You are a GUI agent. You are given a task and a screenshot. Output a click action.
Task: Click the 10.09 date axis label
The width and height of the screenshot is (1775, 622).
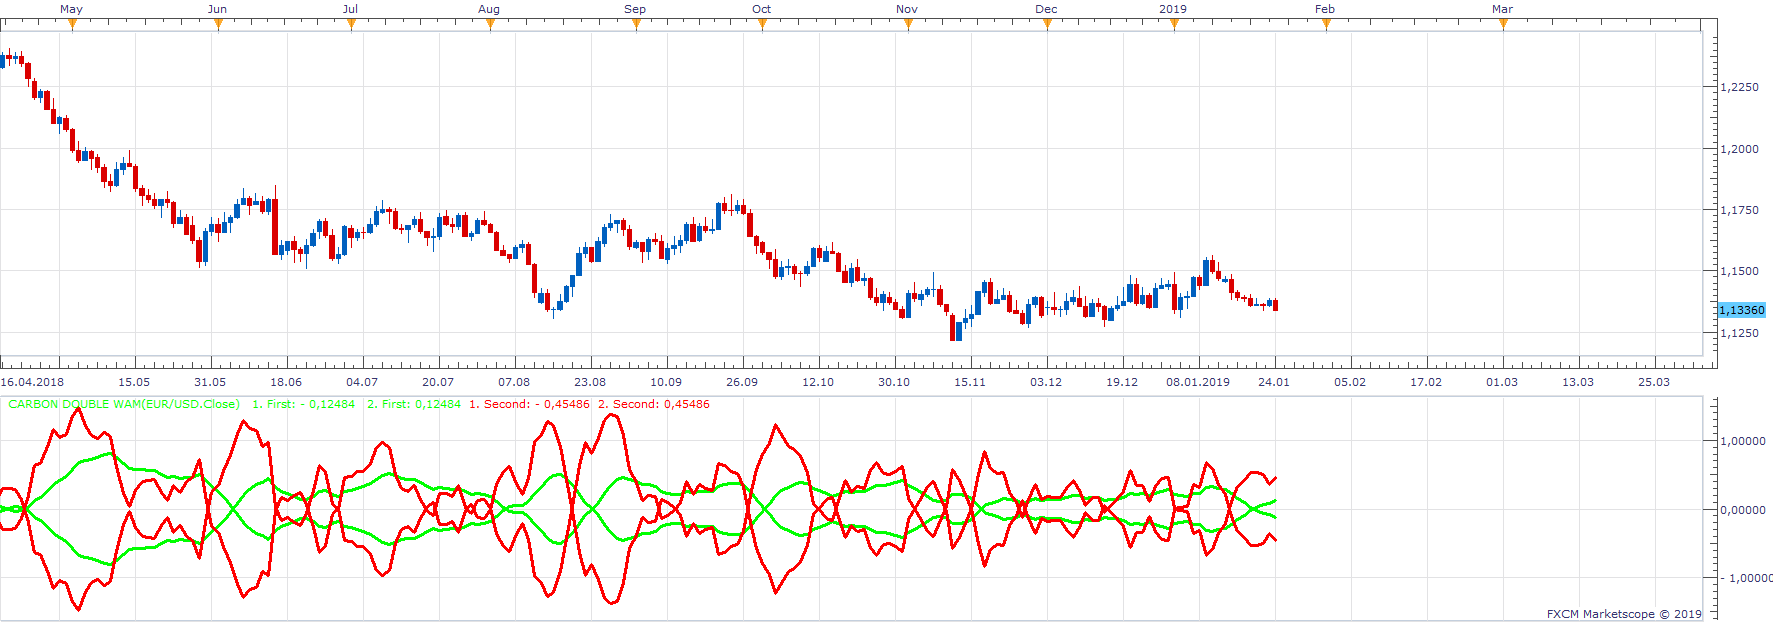pyautogui.click(x=666, y=382)
